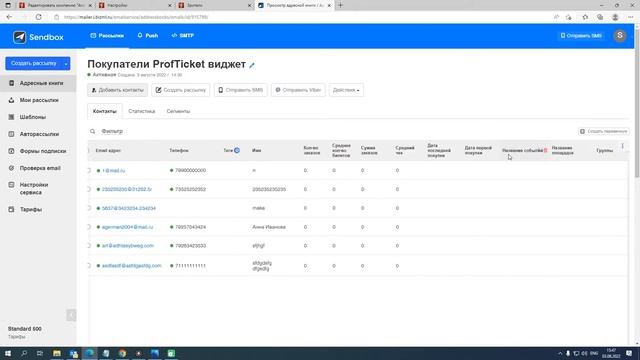This screenshot has height=360, width=640.
Task: Click the Тарифы sidebar icon
Action: 11,209
